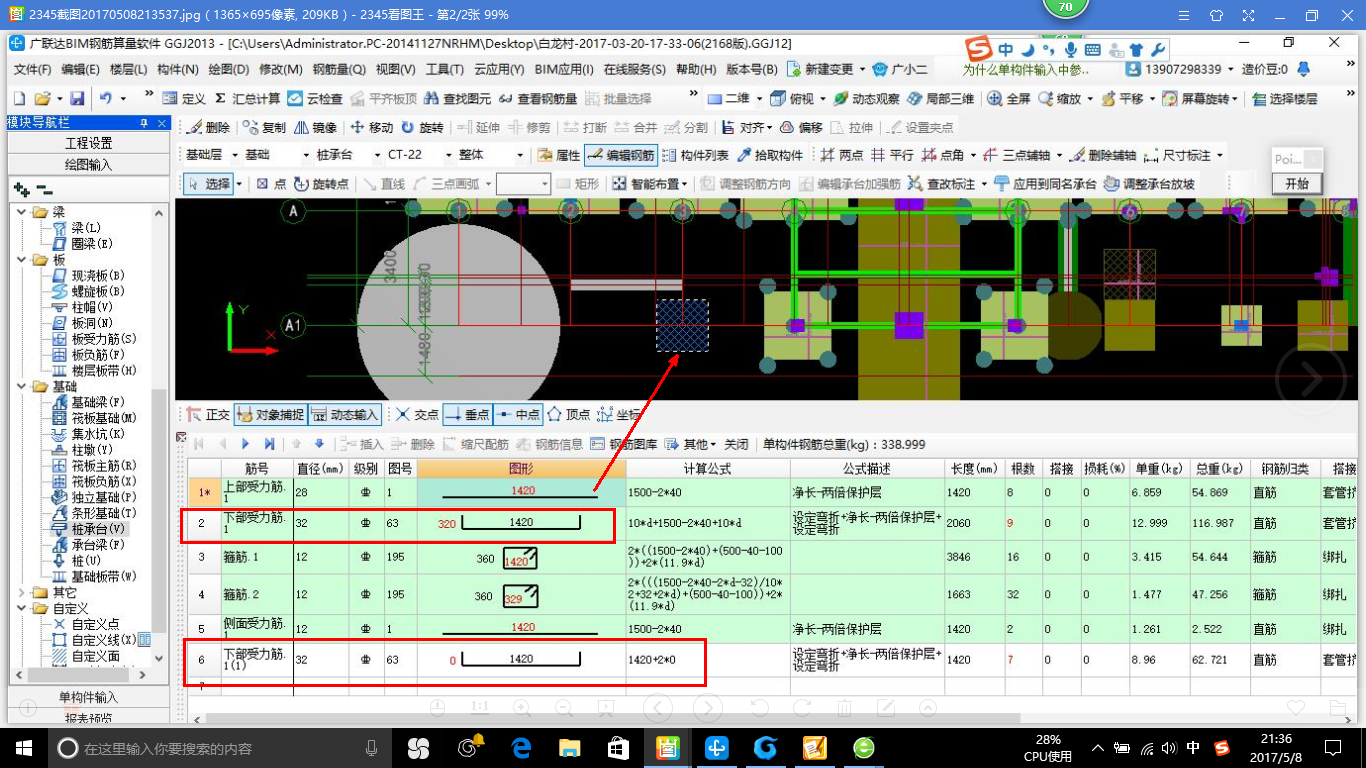The height and width of the screenshot is (768, 1366).
Task: Select the 偏移 offset tool
Action: (801, 128)
